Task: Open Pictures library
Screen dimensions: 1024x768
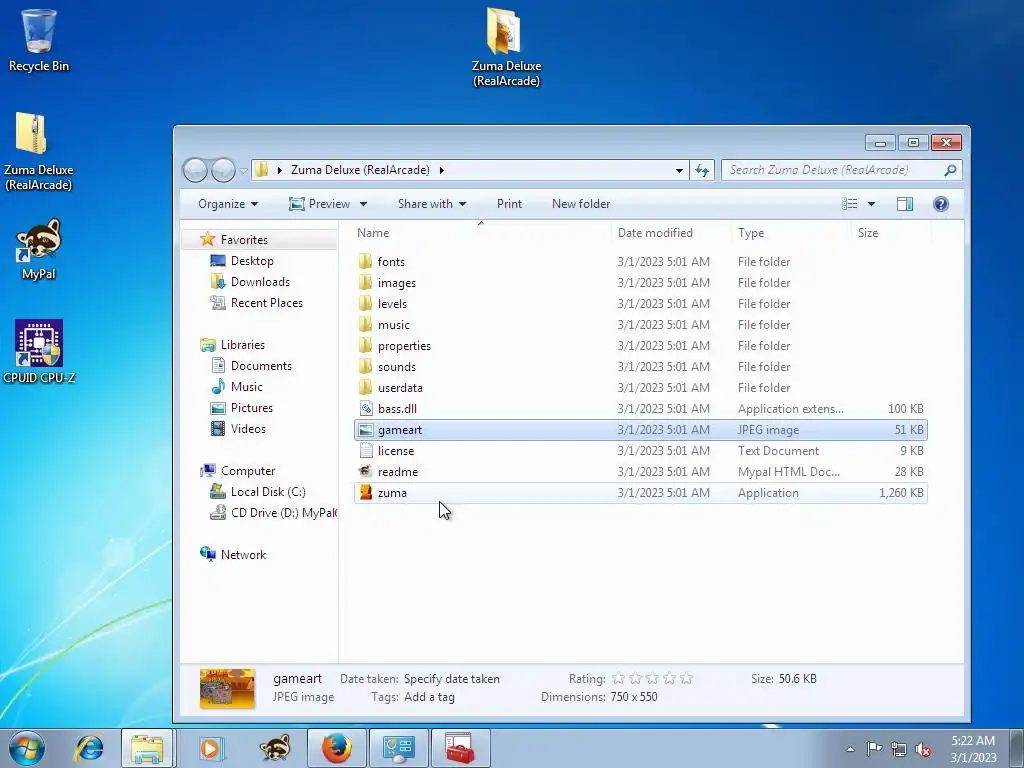Action: click(251, 408)
